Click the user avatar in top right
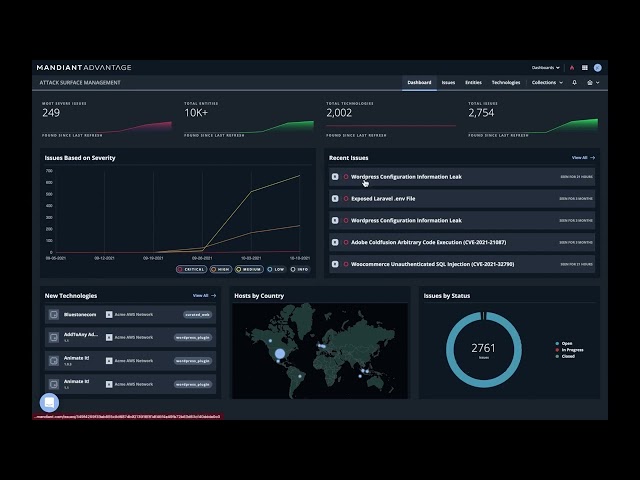The height and width of the screenshot is (480, 640). click(598, 68)
